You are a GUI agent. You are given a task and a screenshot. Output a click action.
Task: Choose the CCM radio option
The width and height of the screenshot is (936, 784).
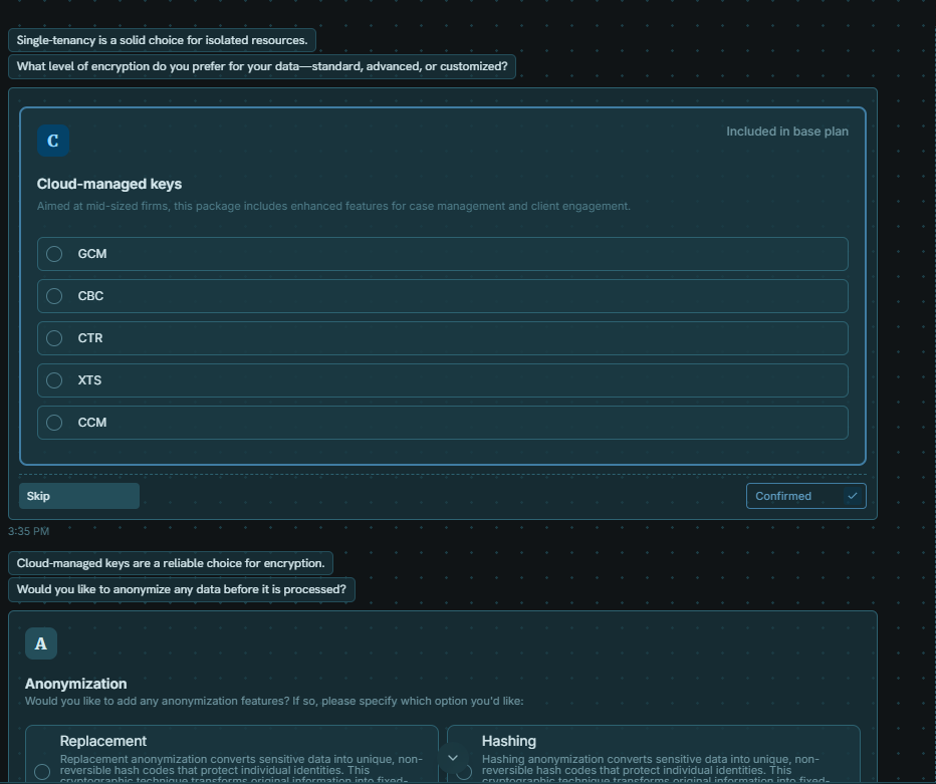[x=55, y=422]
